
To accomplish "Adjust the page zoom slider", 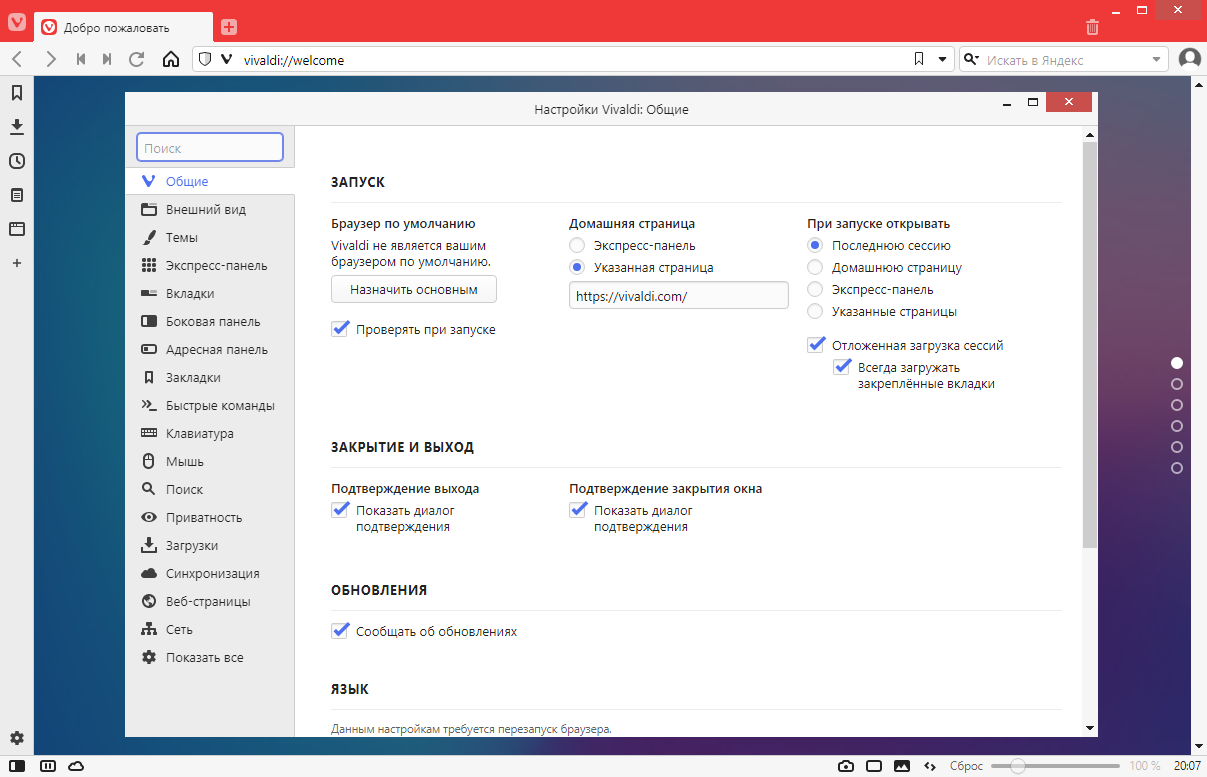I will (x=1018, y=766).
